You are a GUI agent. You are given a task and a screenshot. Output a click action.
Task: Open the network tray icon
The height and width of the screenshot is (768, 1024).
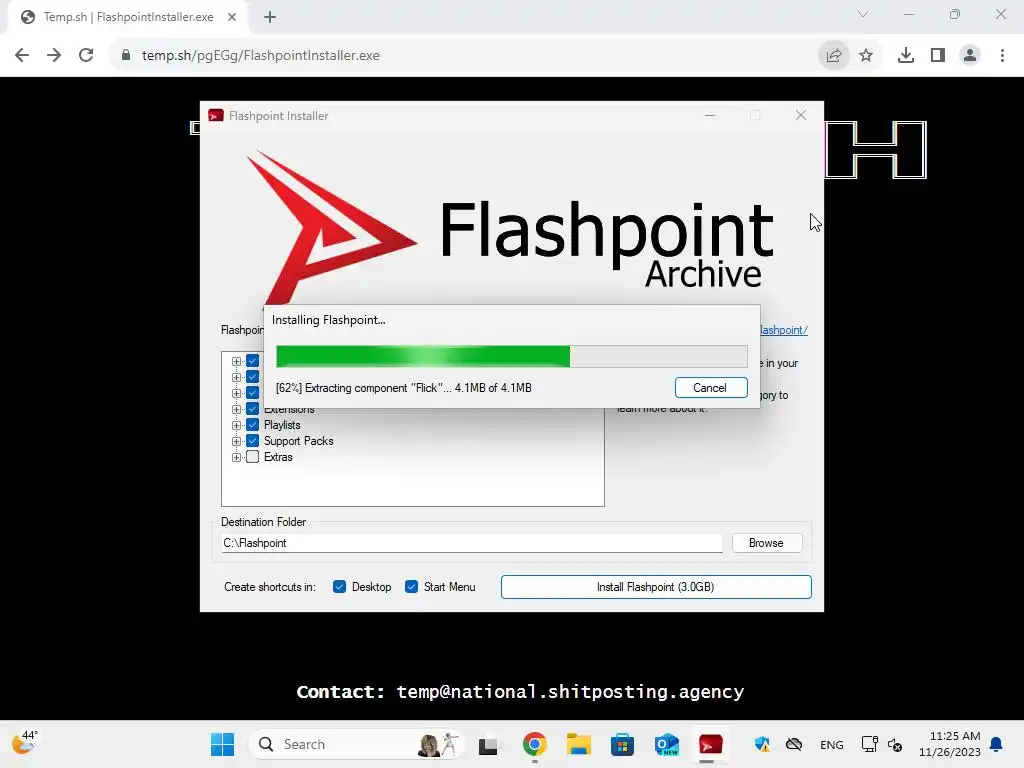869,744
